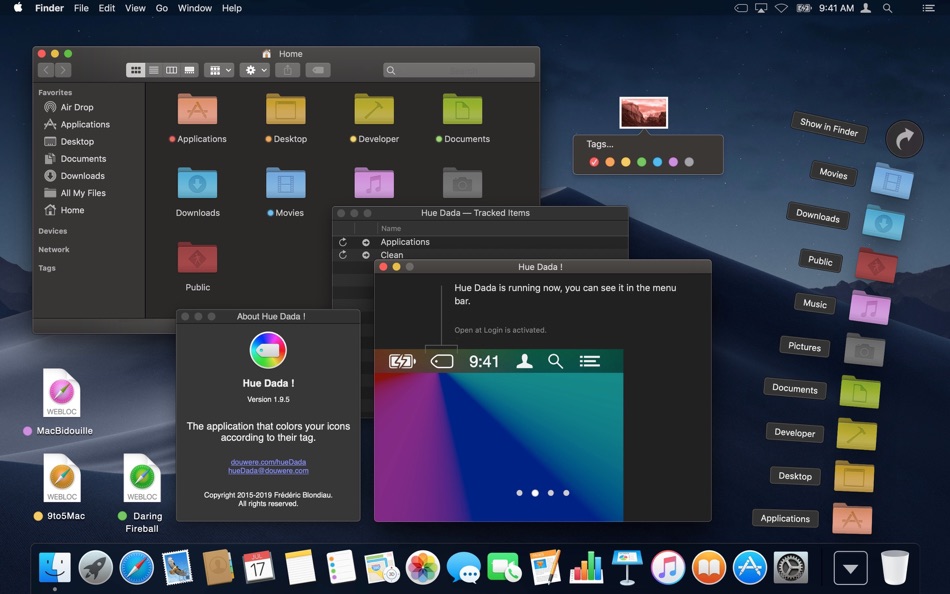Open Movies folder in the dock stack

(x=892, y=181)
